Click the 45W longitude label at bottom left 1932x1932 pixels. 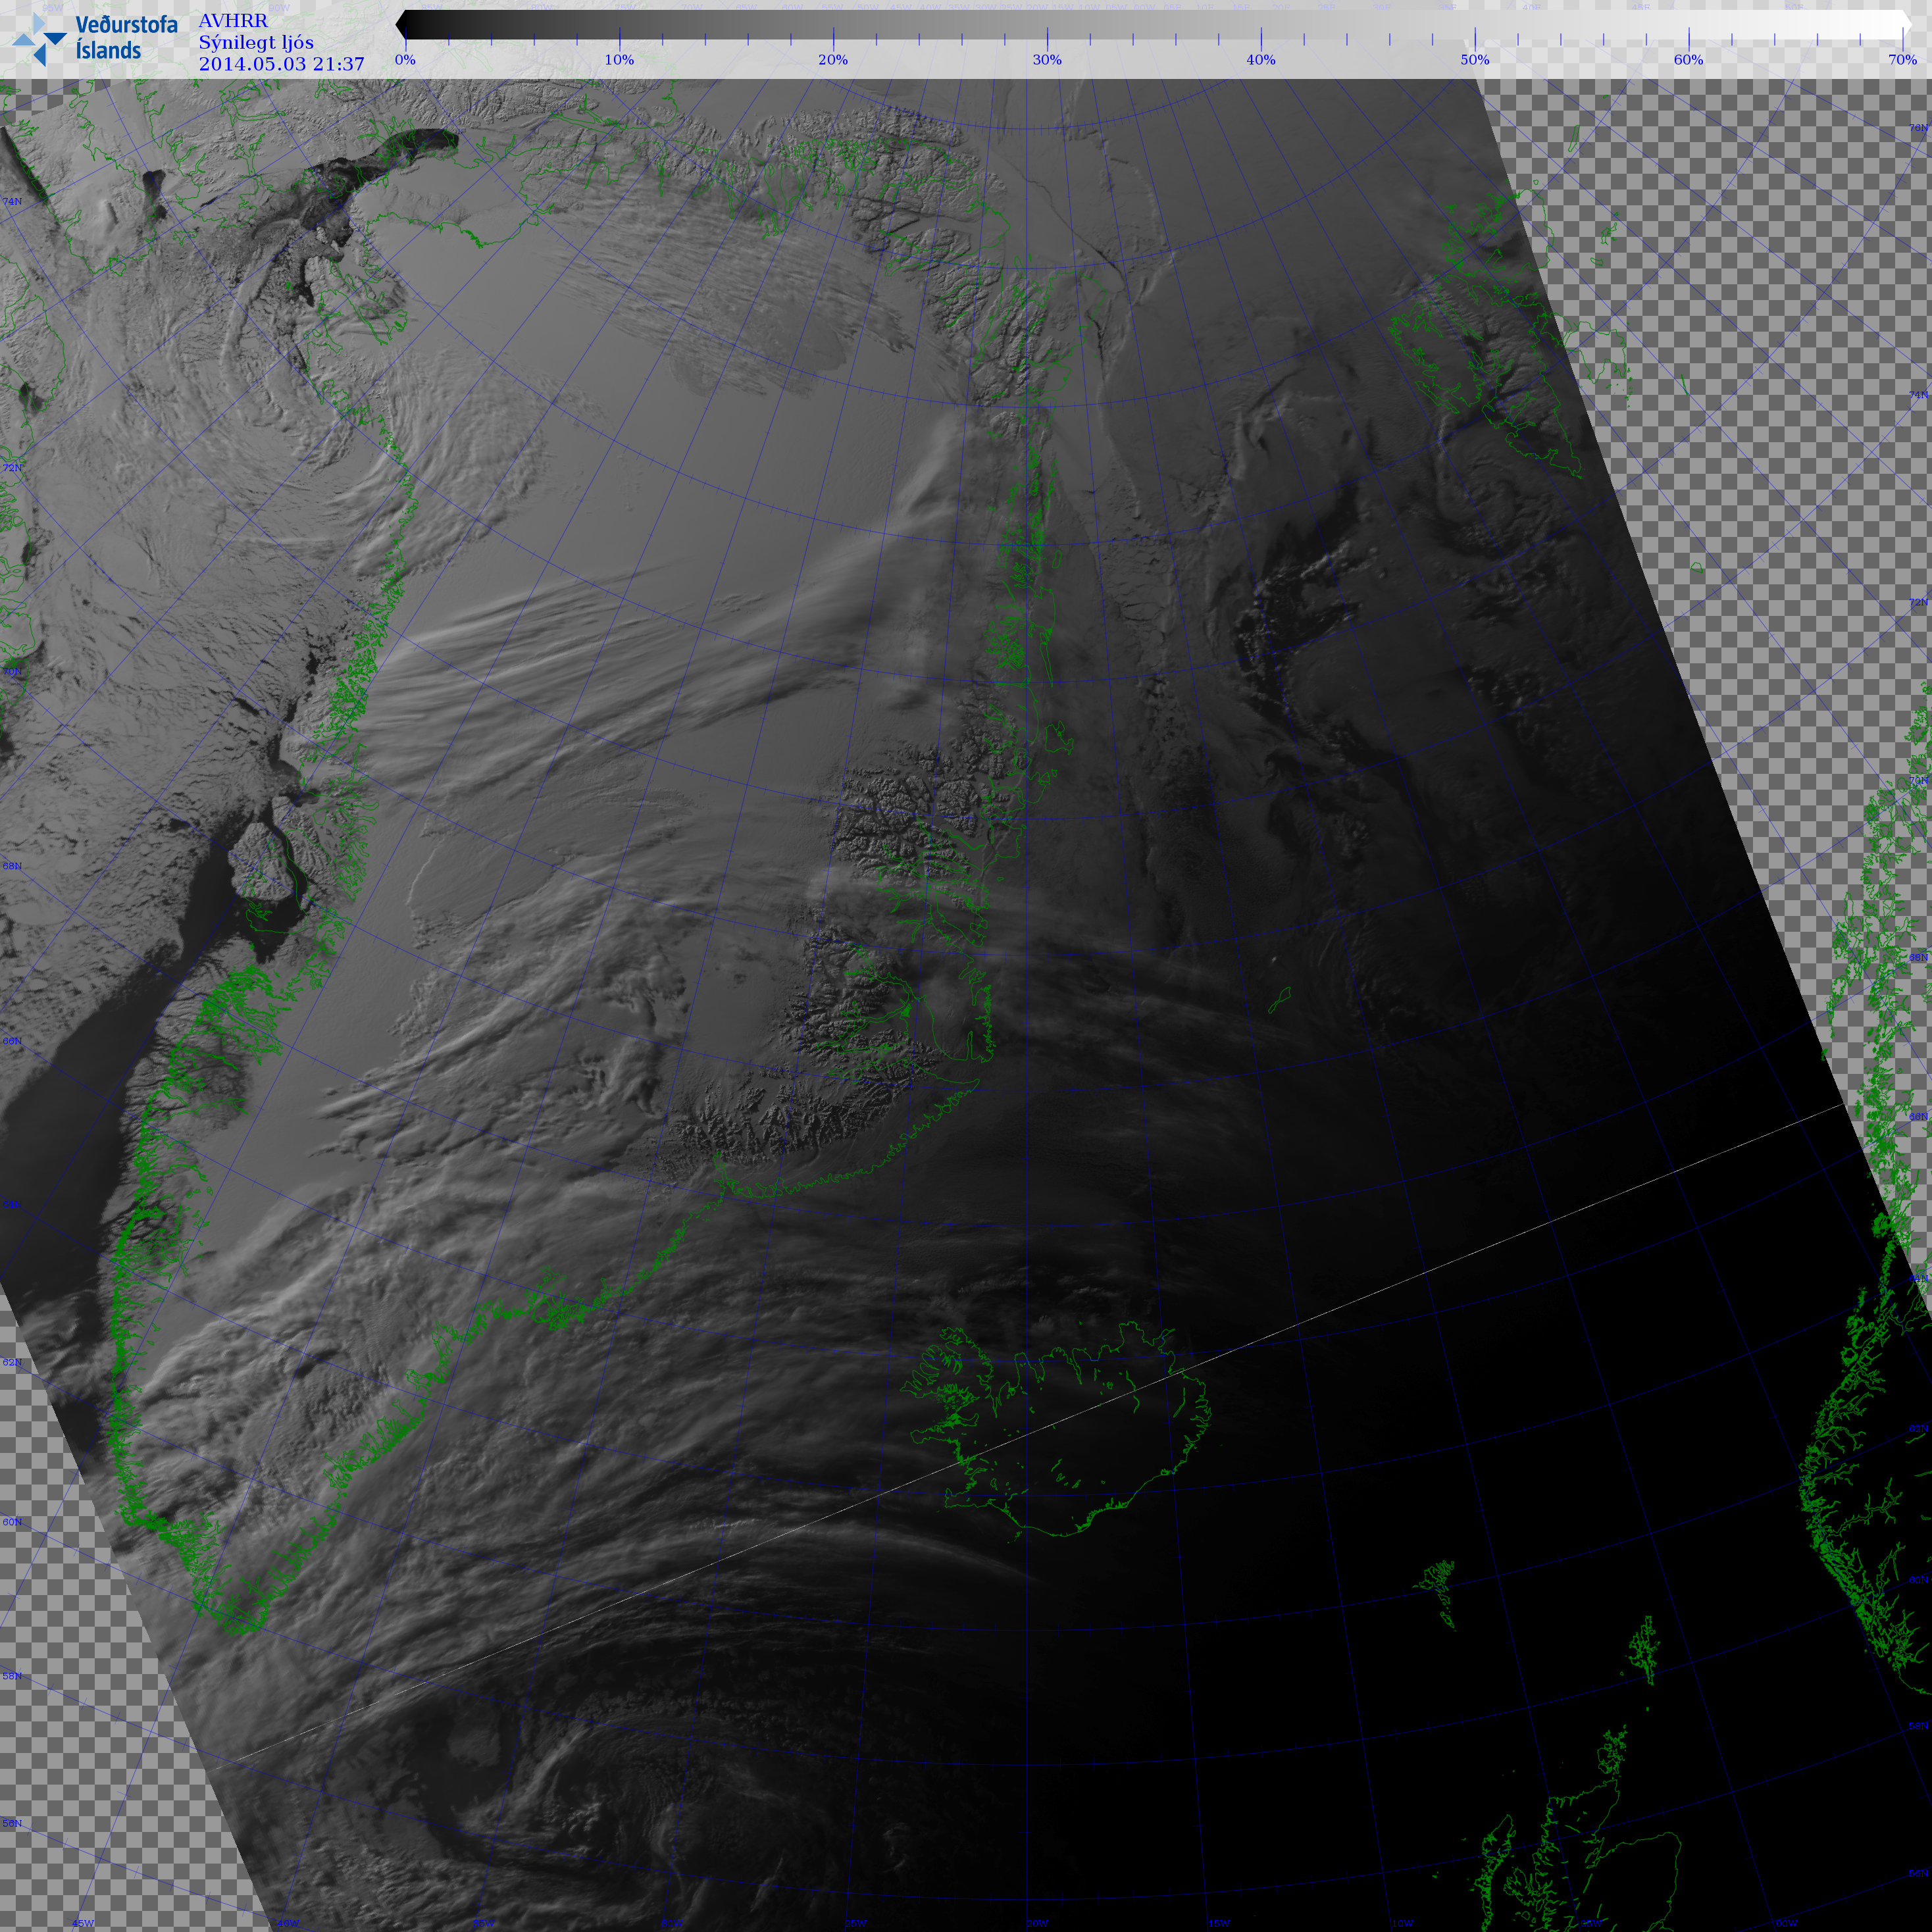point(83,1923)
